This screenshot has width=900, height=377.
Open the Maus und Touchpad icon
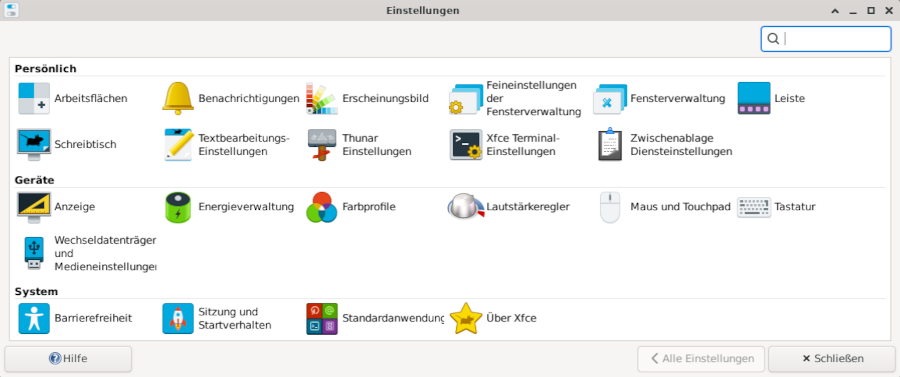pos(610,207)
